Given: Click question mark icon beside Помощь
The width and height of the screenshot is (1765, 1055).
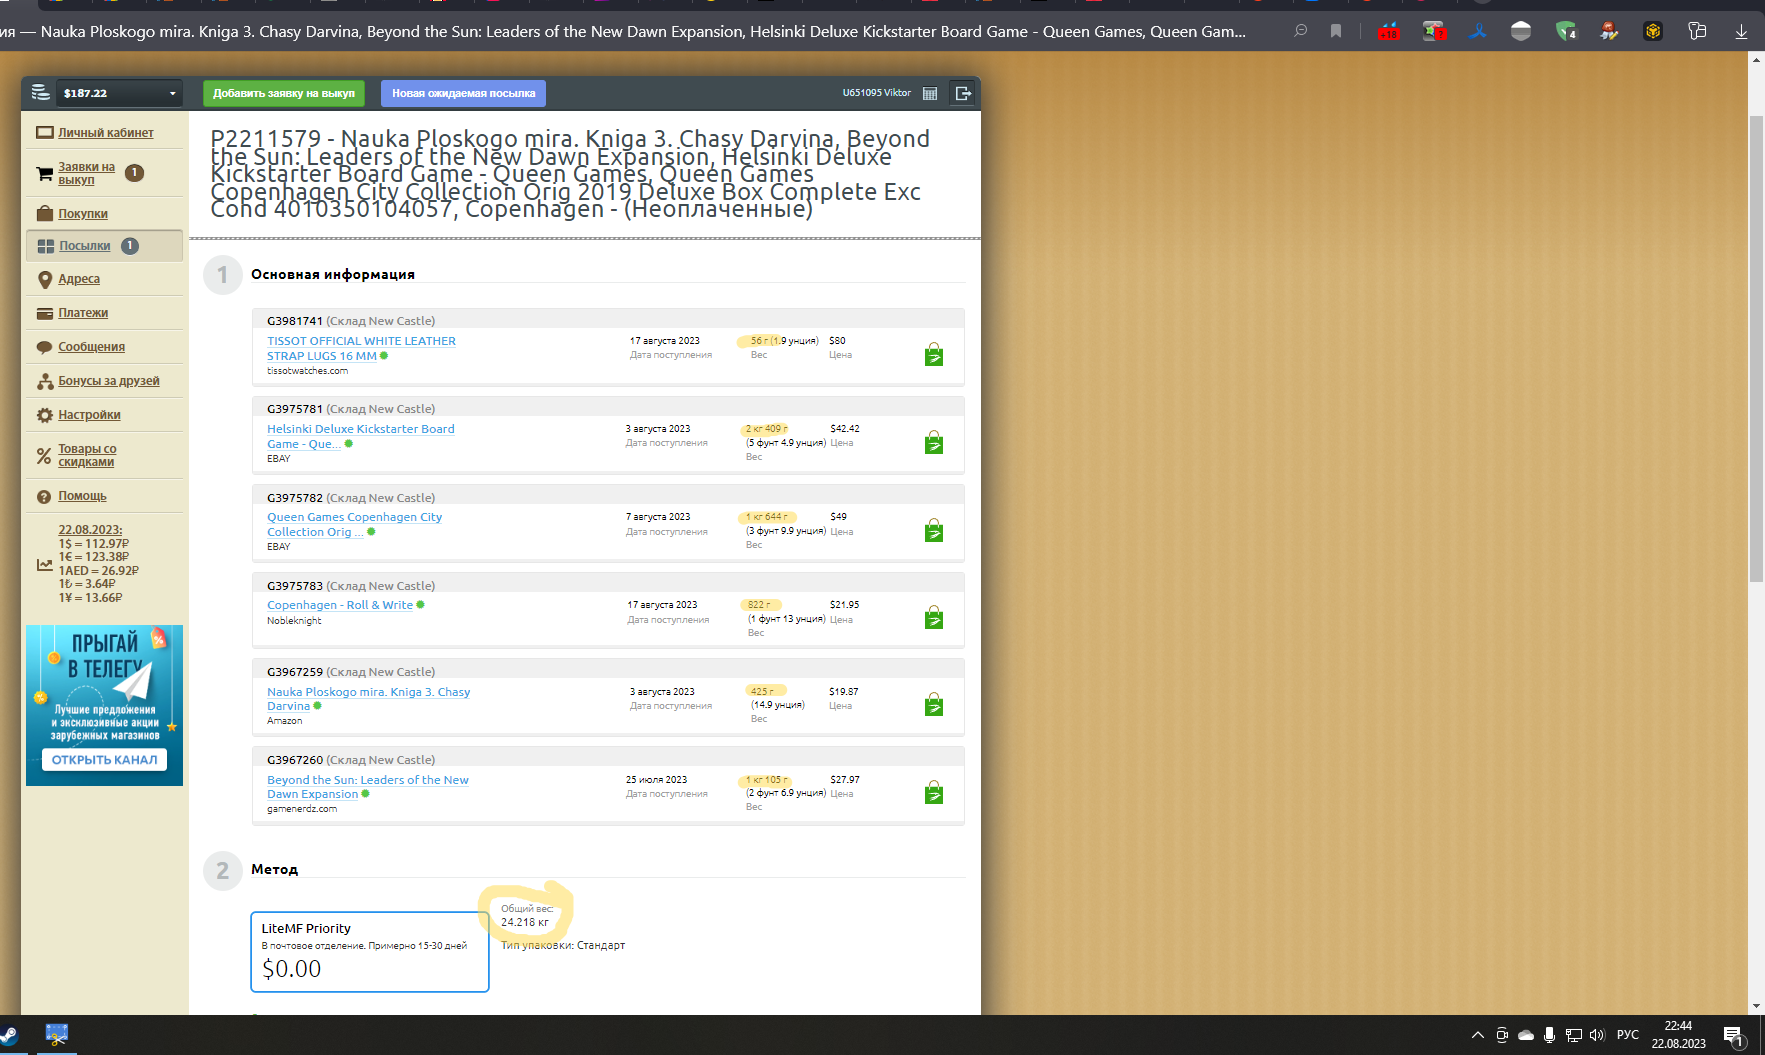Looking at the screenshot, I should click(x=44, y=497).
